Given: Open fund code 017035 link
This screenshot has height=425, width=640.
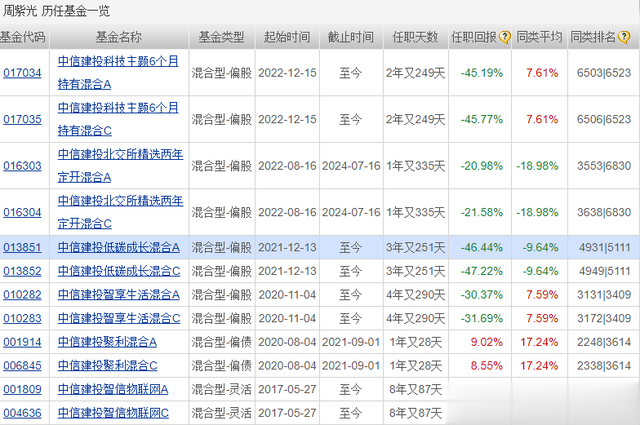Looking at the screenshot, I should [22, 120].
